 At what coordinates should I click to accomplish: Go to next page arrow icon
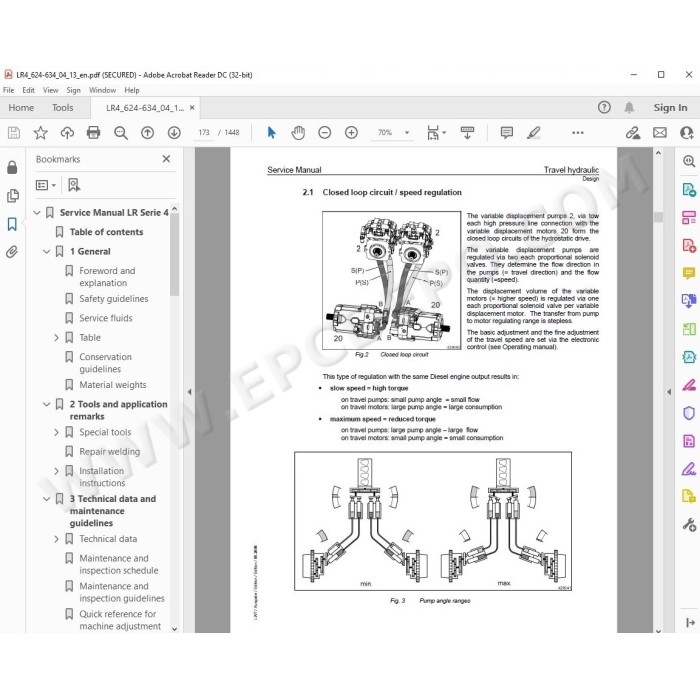tap(174, 133)
